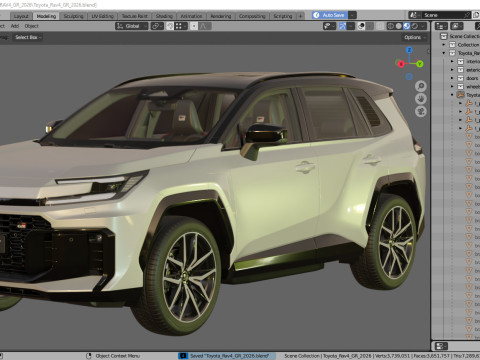Align view to X axis gizmo
This screenshot has width=480, height=360.
(401, 63)
